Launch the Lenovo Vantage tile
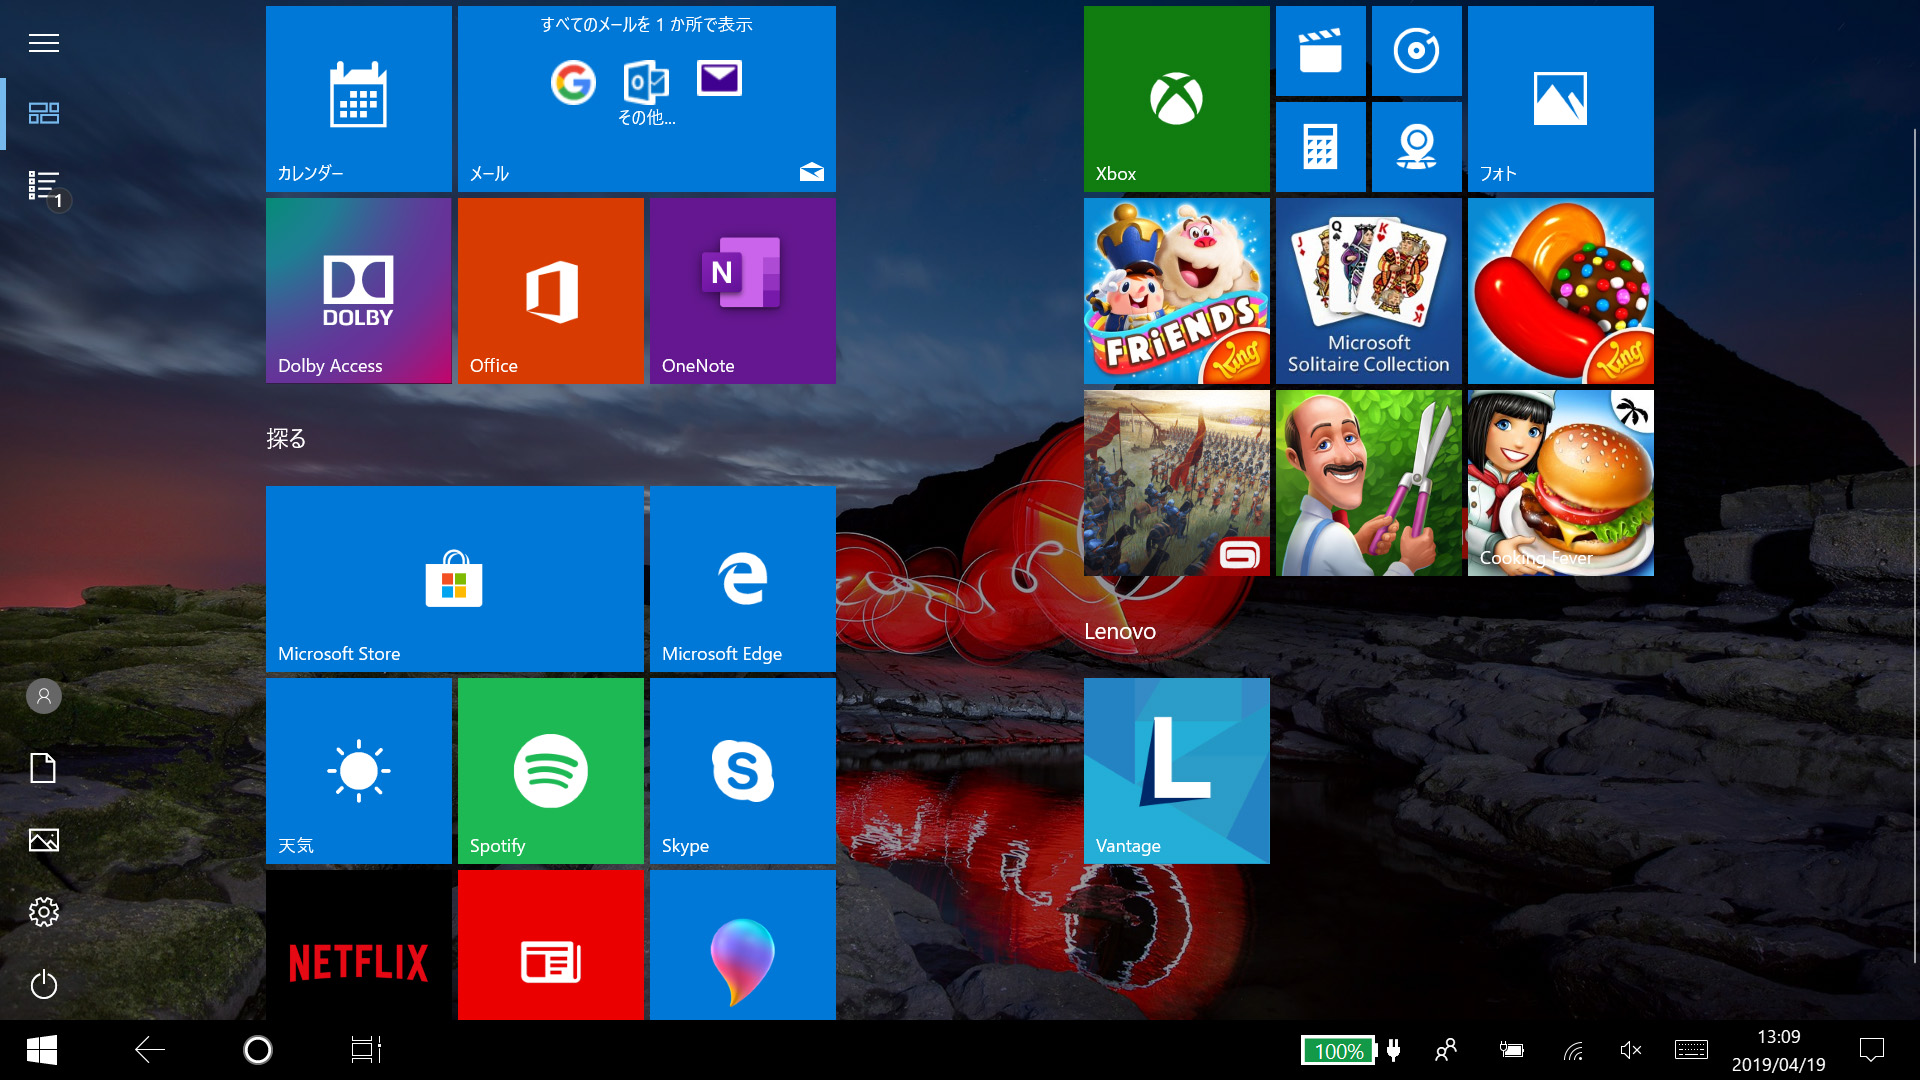The image size is (1920, 1080). point(1176,770)
